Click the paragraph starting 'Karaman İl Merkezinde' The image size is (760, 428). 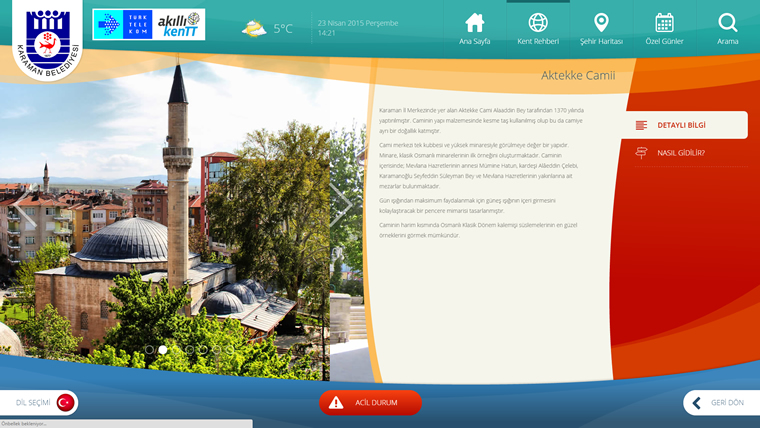coord(481,120)
